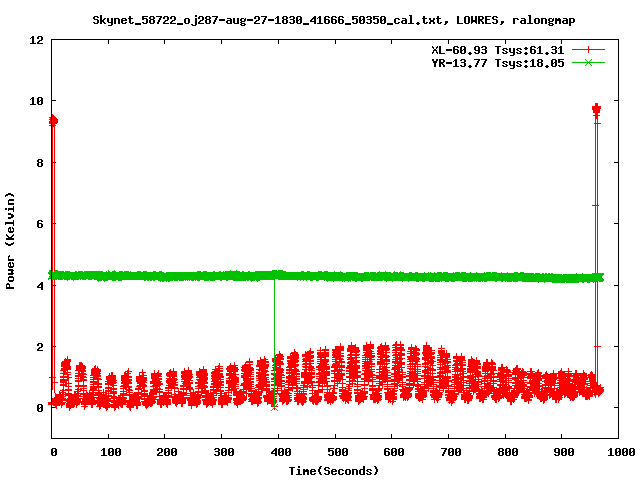Click the x-axis tick label '1000'
Screen dimensions: 640x480
click(x=621, y=452)
